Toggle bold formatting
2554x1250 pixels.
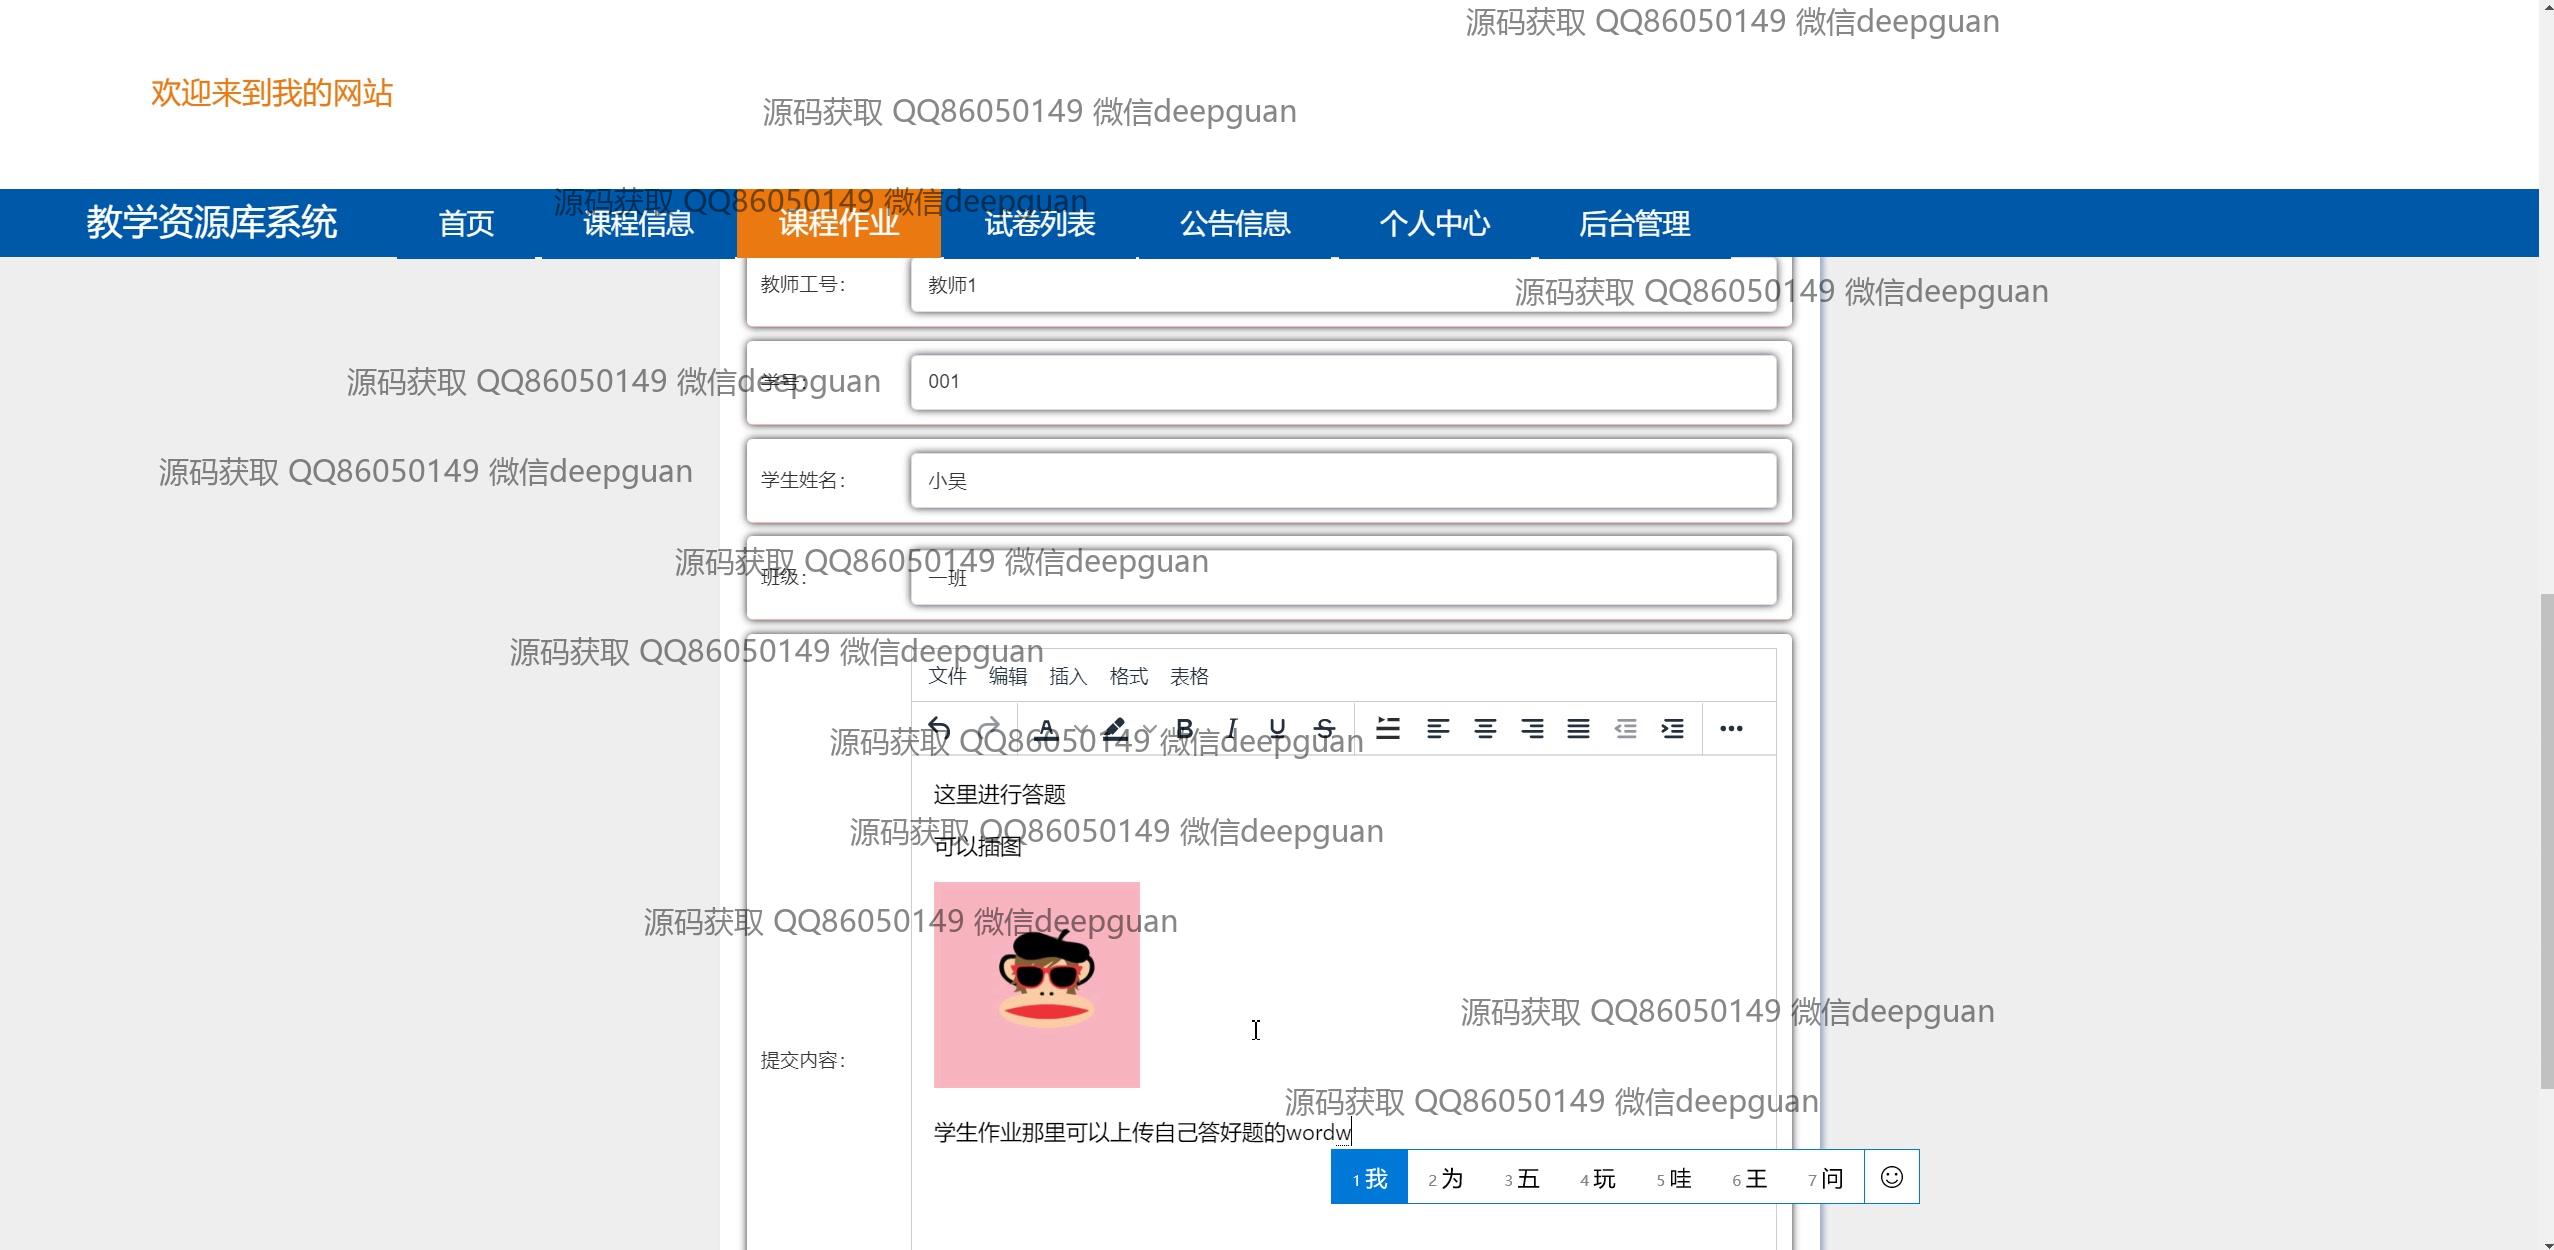pos(1186,728)
